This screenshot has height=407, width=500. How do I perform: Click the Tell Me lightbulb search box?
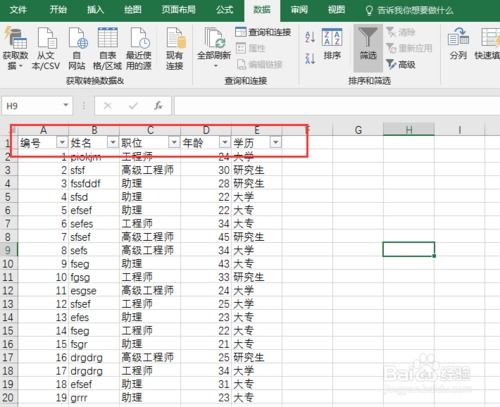(x=410, y=11)
